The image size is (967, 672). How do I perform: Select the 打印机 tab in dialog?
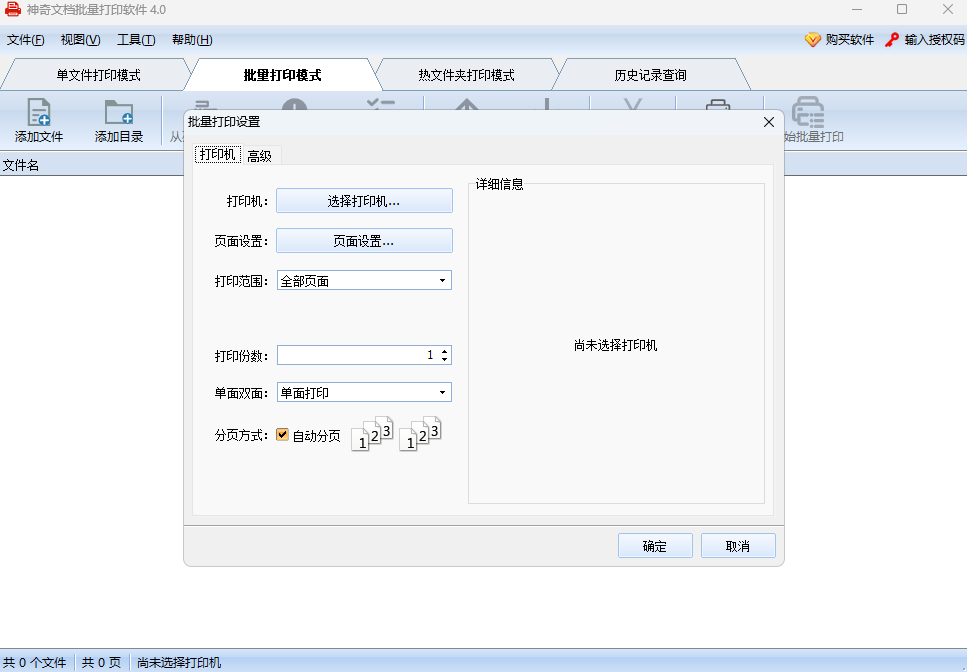click(x=218, y=154)
